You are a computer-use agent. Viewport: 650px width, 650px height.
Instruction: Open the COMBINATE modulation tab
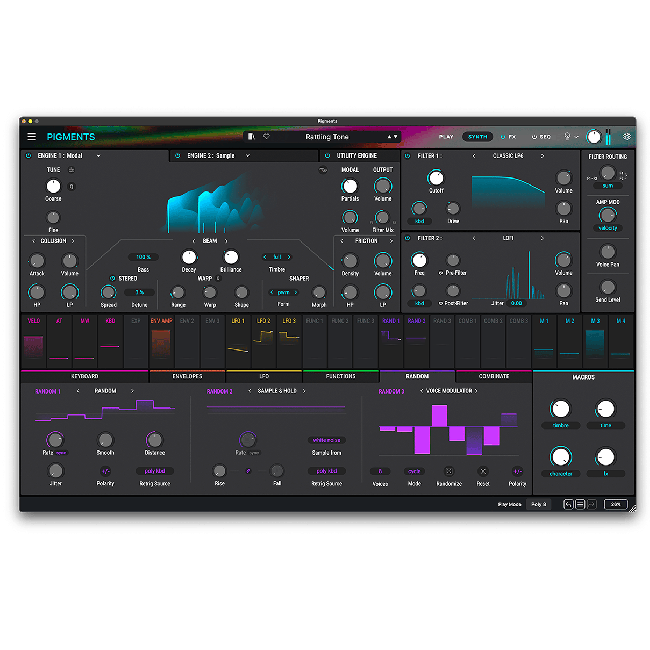coord(494,376)
